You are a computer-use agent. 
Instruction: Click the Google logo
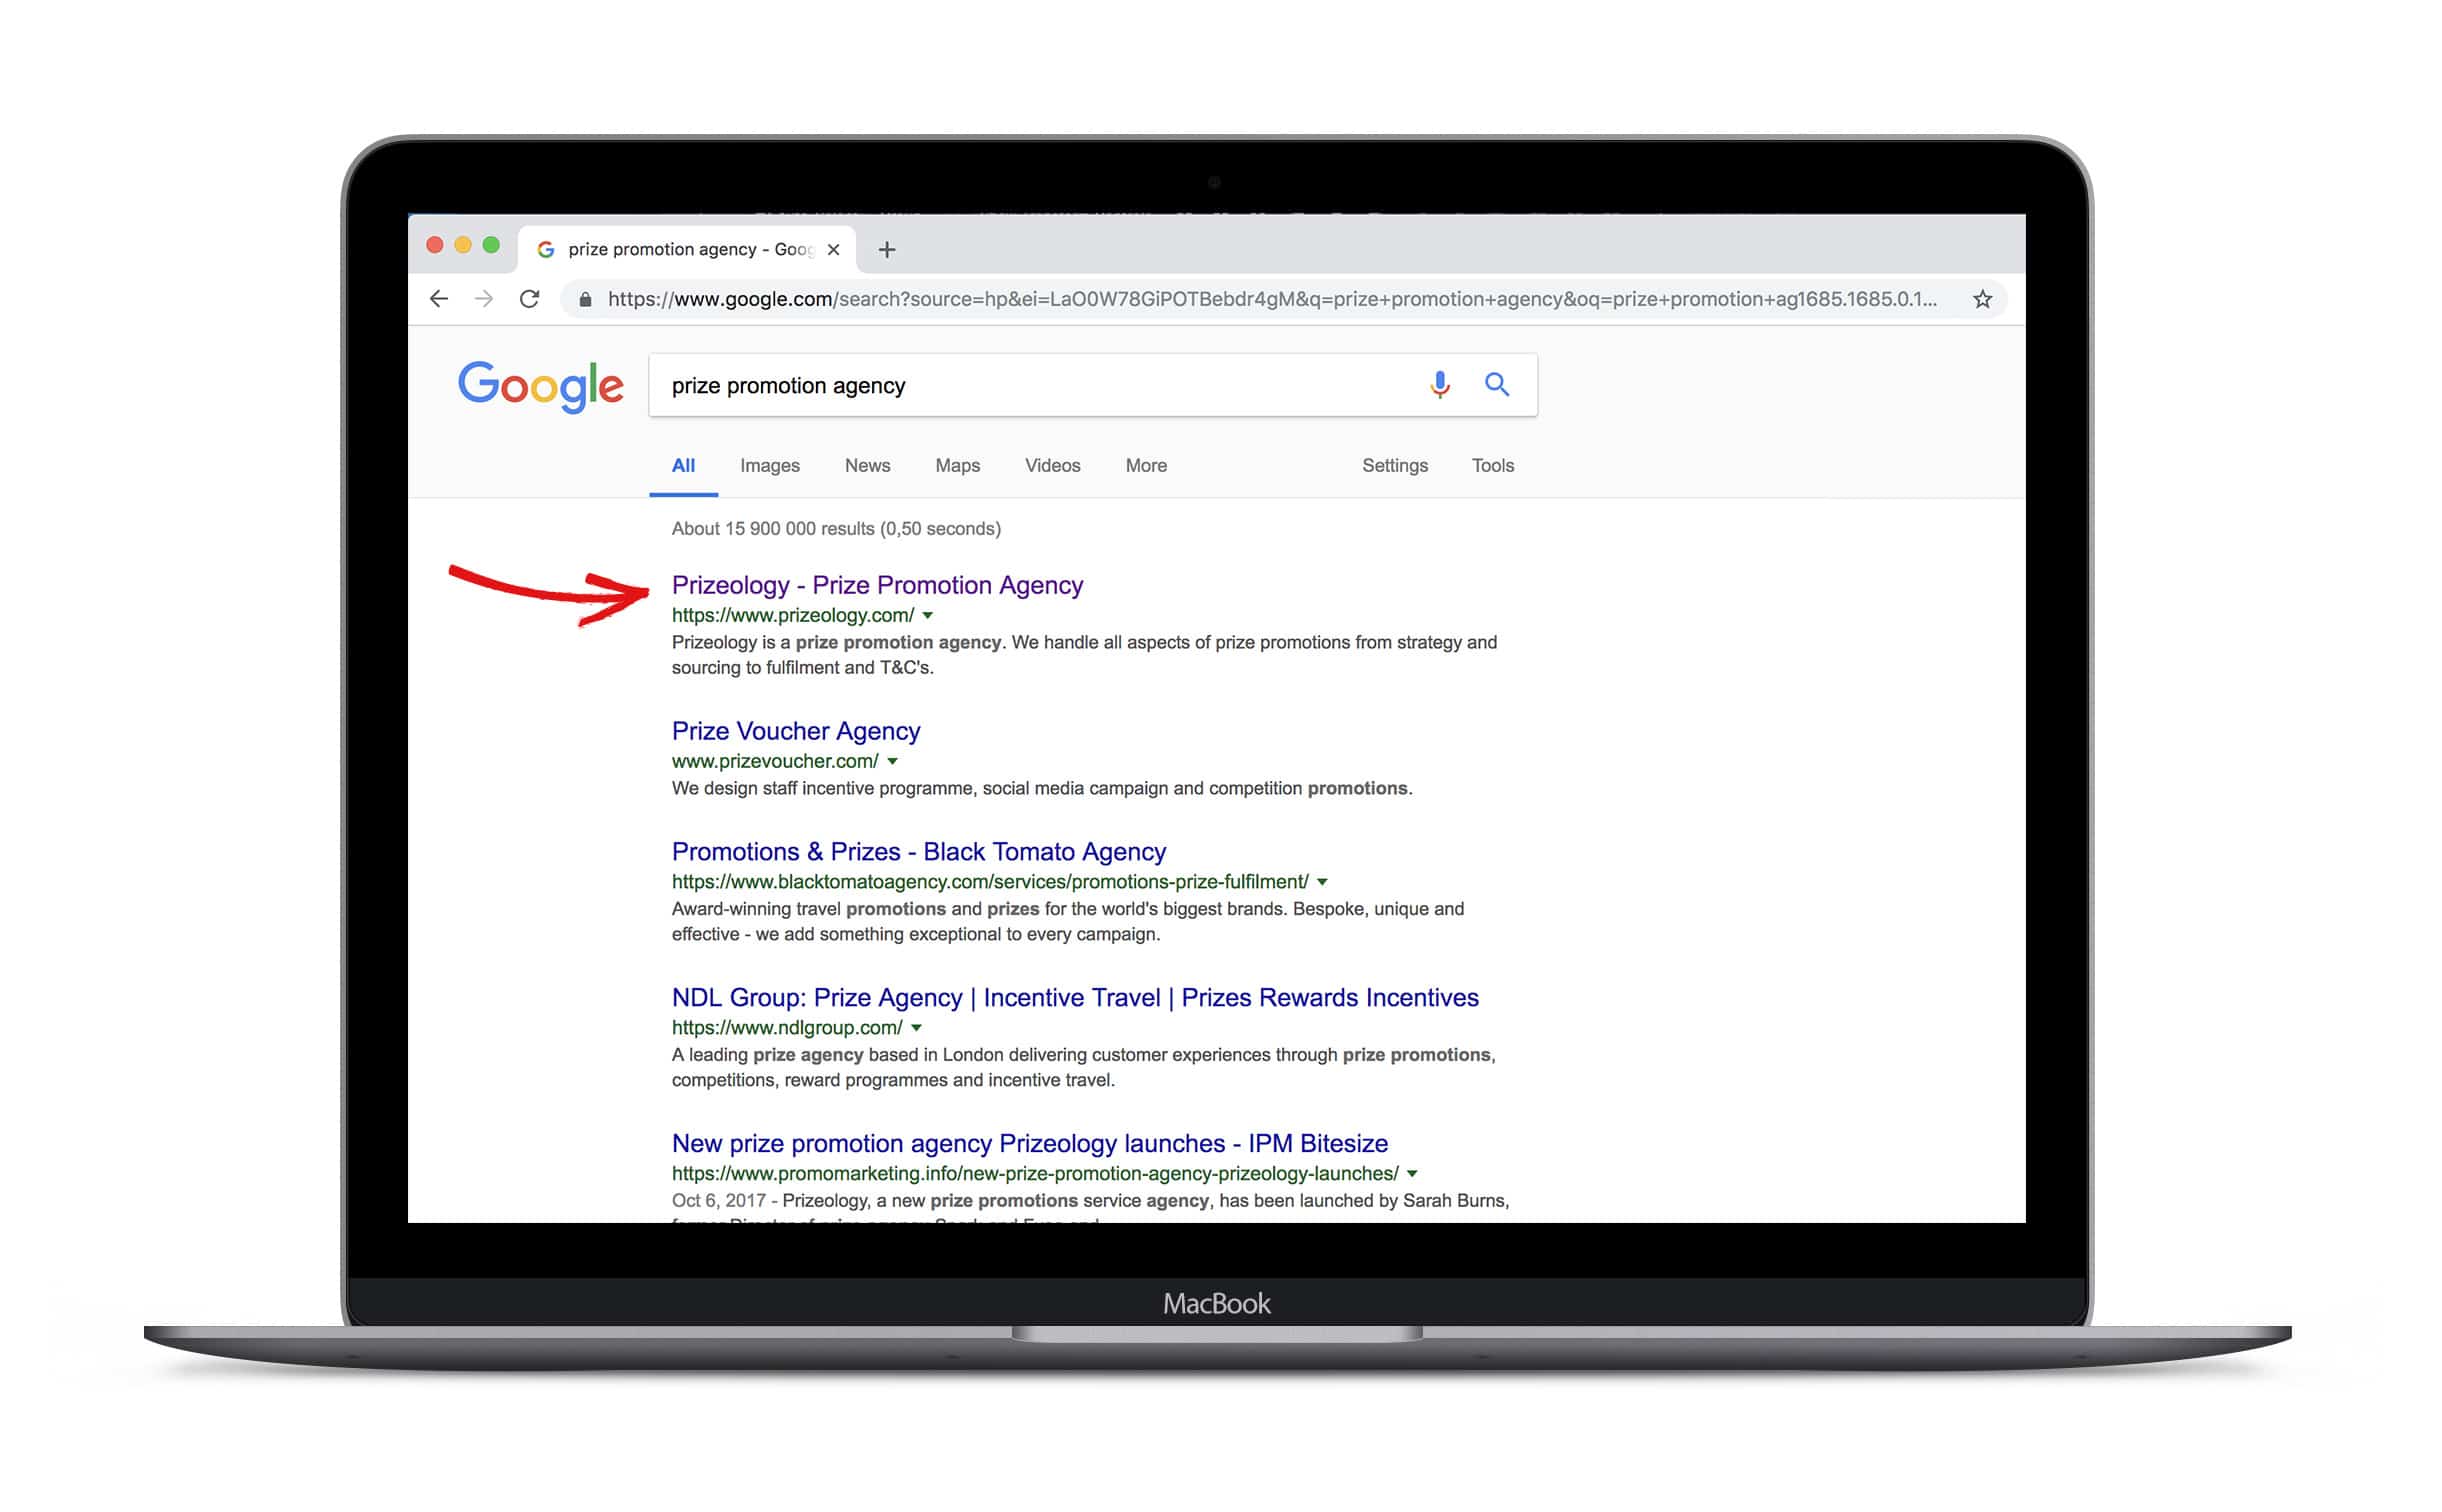click(540, 387)
